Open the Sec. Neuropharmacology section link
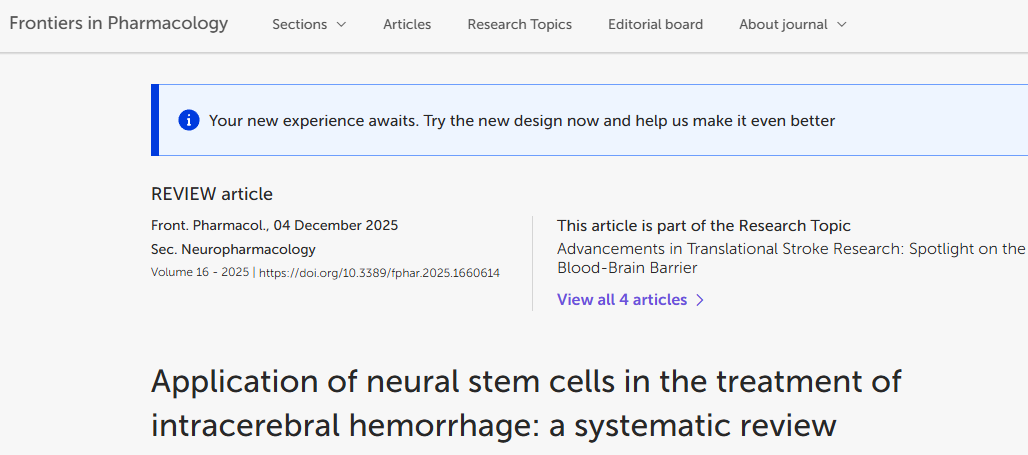1028x455 pixels. point(233,249)
